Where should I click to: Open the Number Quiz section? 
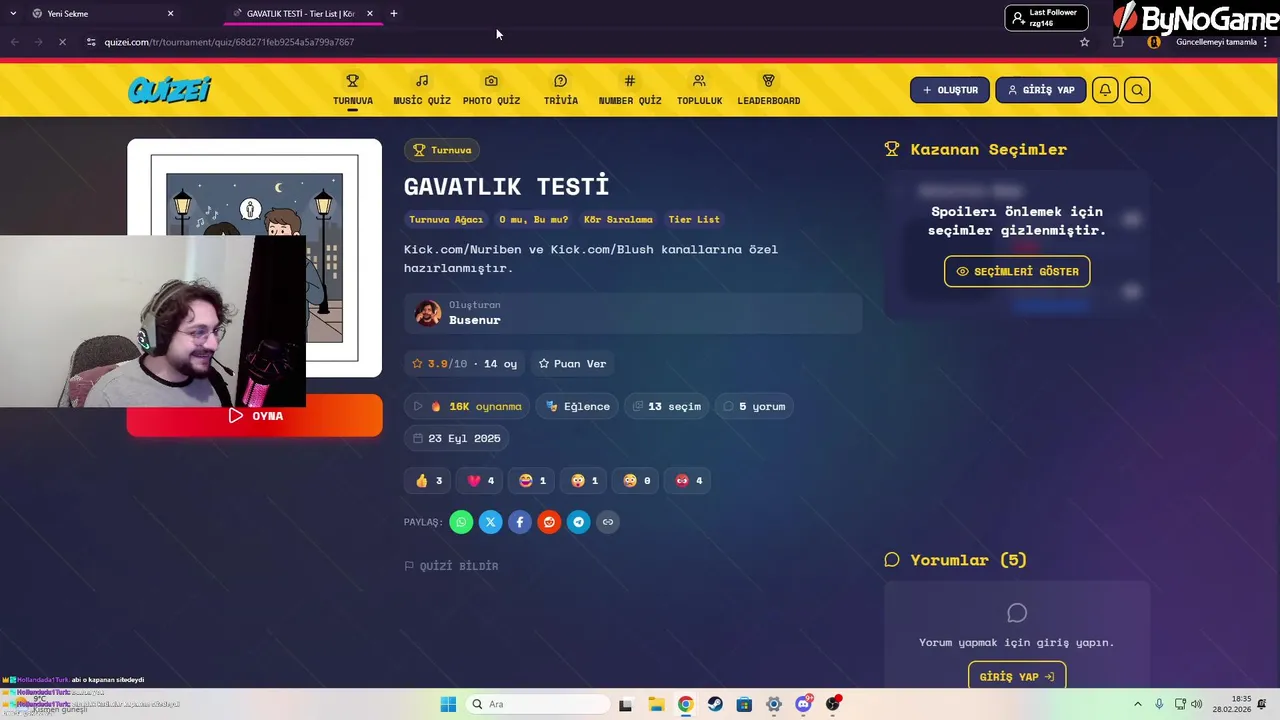[x=630, y=90]
